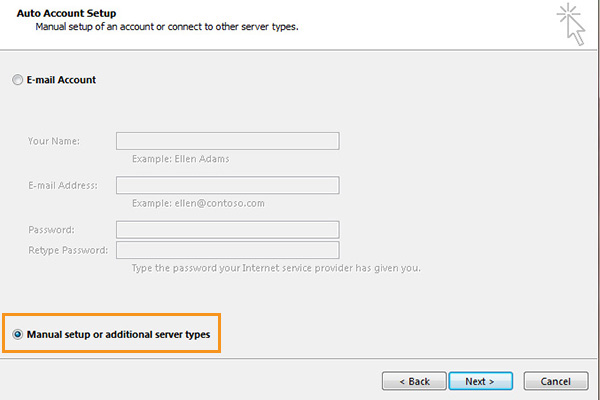This screenshot has height=400, width=600.
Task: Click the Next button
Action: 480,381
